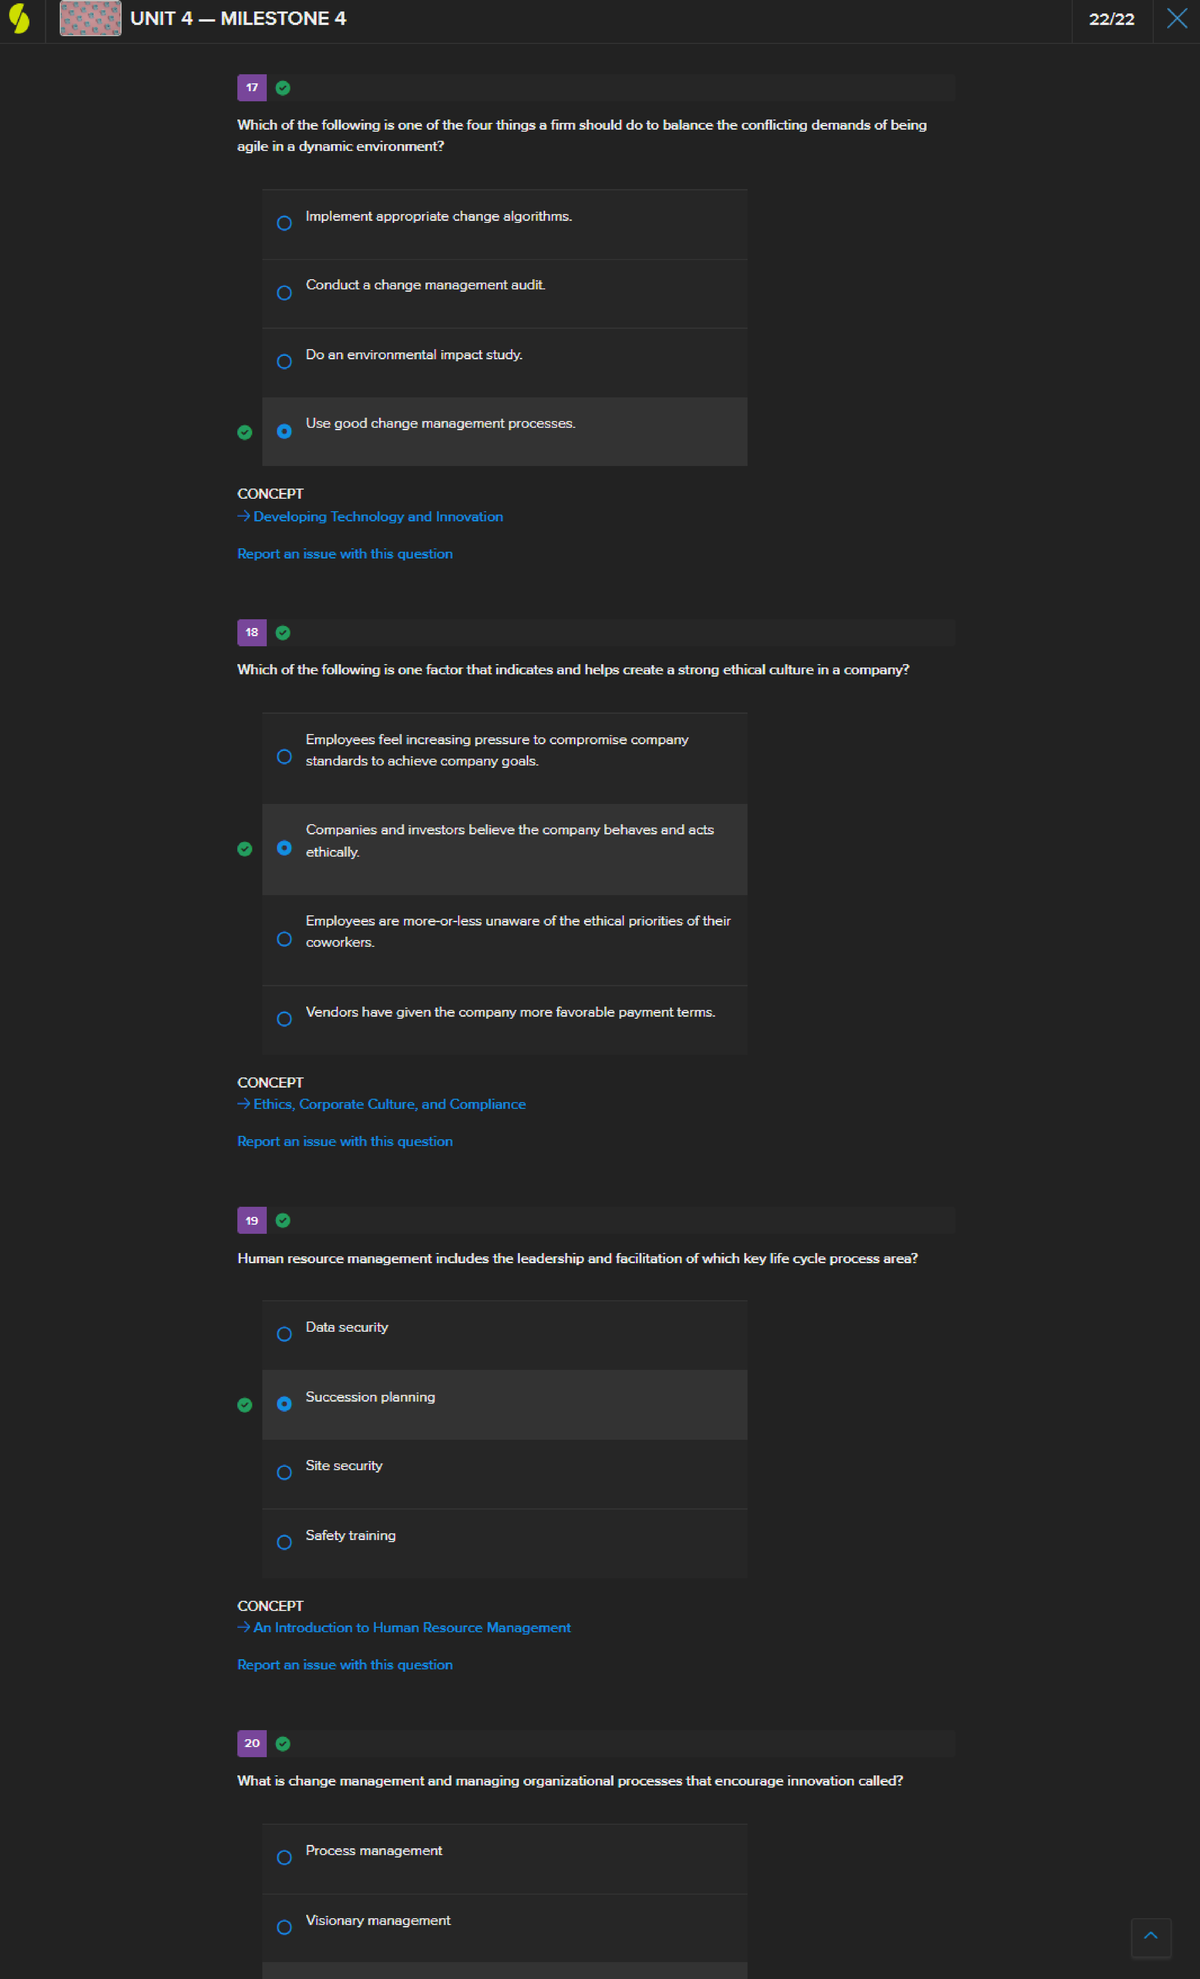This screenshot has width=1200, height=1979.
Task: Click the 22/22 score counter
Action: pos(1111,19)
